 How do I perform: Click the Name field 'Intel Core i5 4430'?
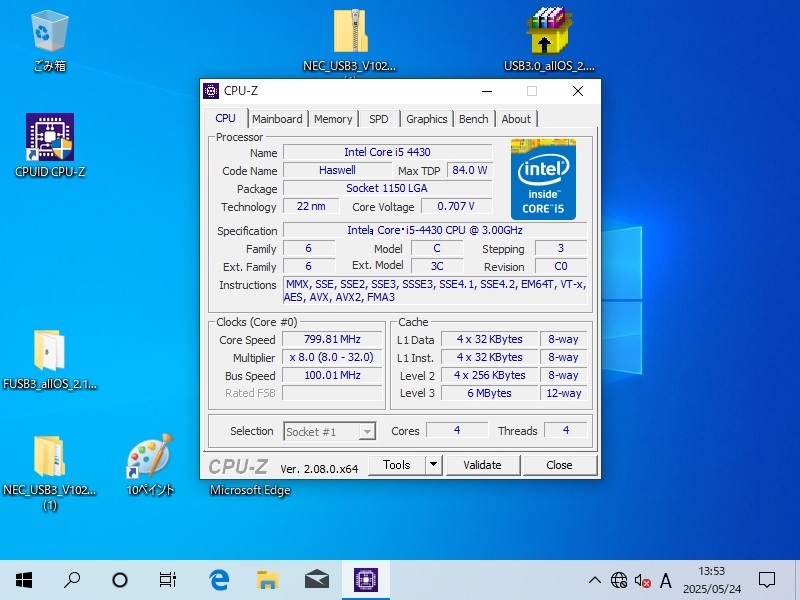(387, 152)
